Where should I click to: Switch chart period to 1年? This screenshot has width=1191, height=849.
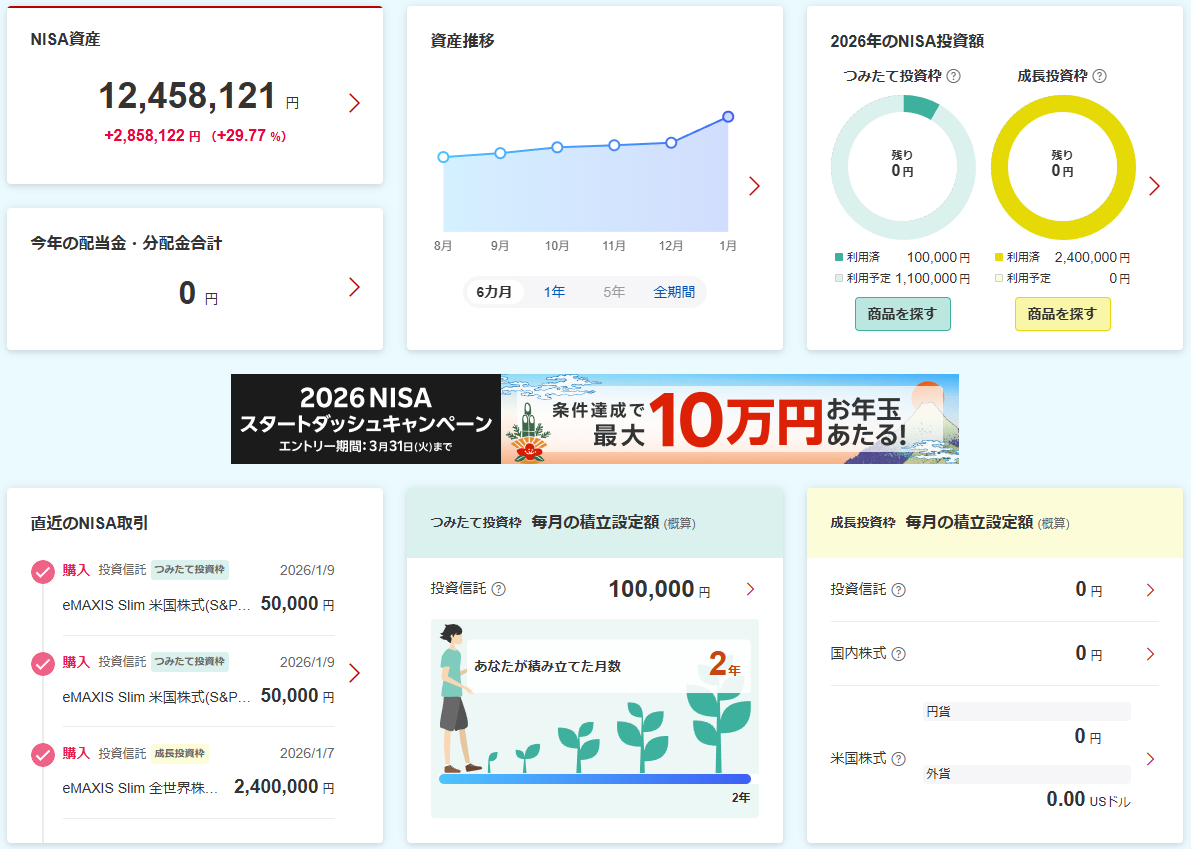[x=554, y=292]
